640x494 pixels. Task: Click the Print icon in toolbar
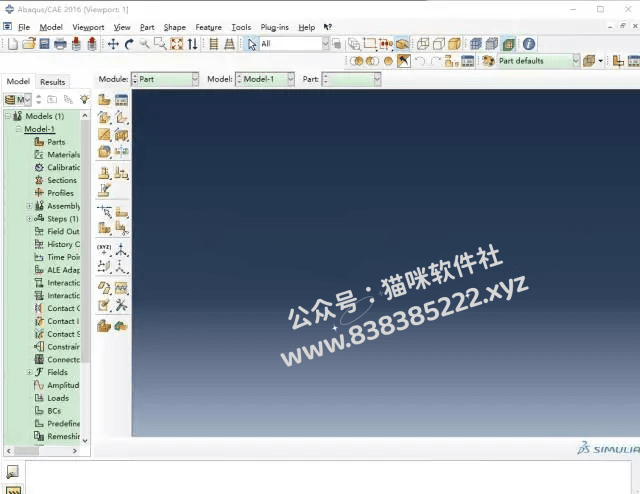[x=60, y=44]
